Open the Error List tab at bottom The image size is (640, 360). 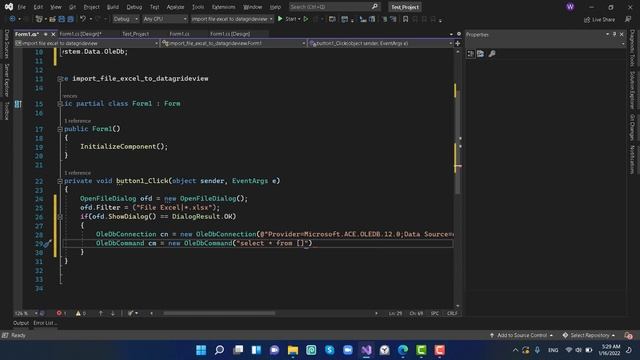[44, 323]
